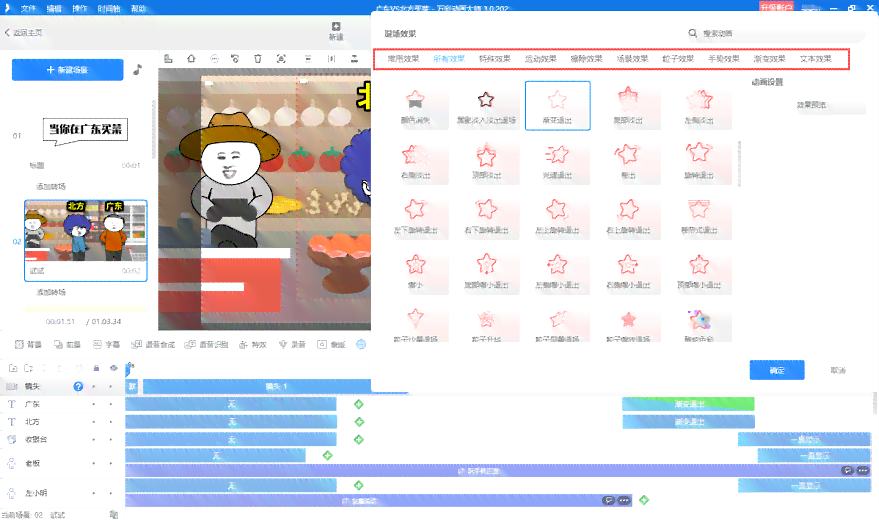Open the 背景 background tool
This screenshot has height=520, width=879.
[28, 345]
